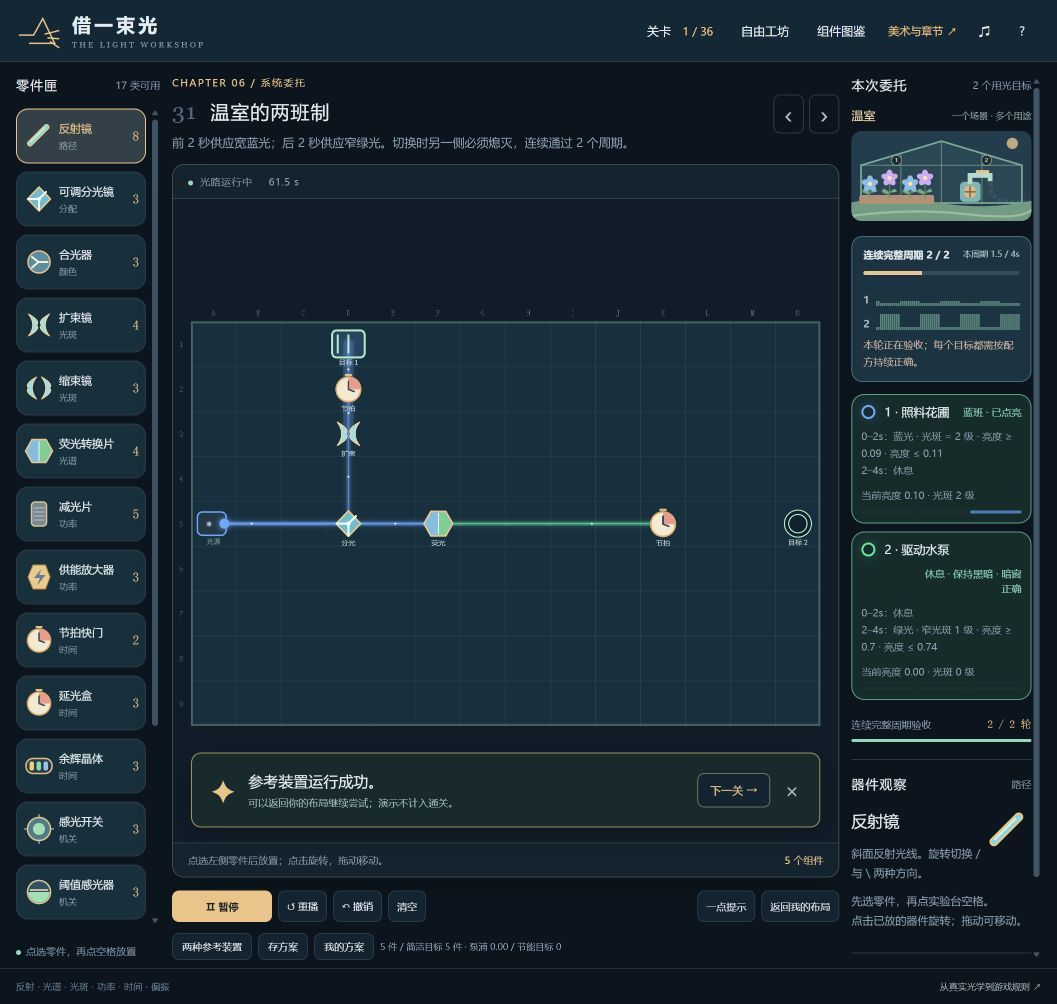Image resolution: width=1057 pixels, height=1004 pixels.
Task: Choose the 余辉晶体 crystal part
Action: (x=81, y=766)
